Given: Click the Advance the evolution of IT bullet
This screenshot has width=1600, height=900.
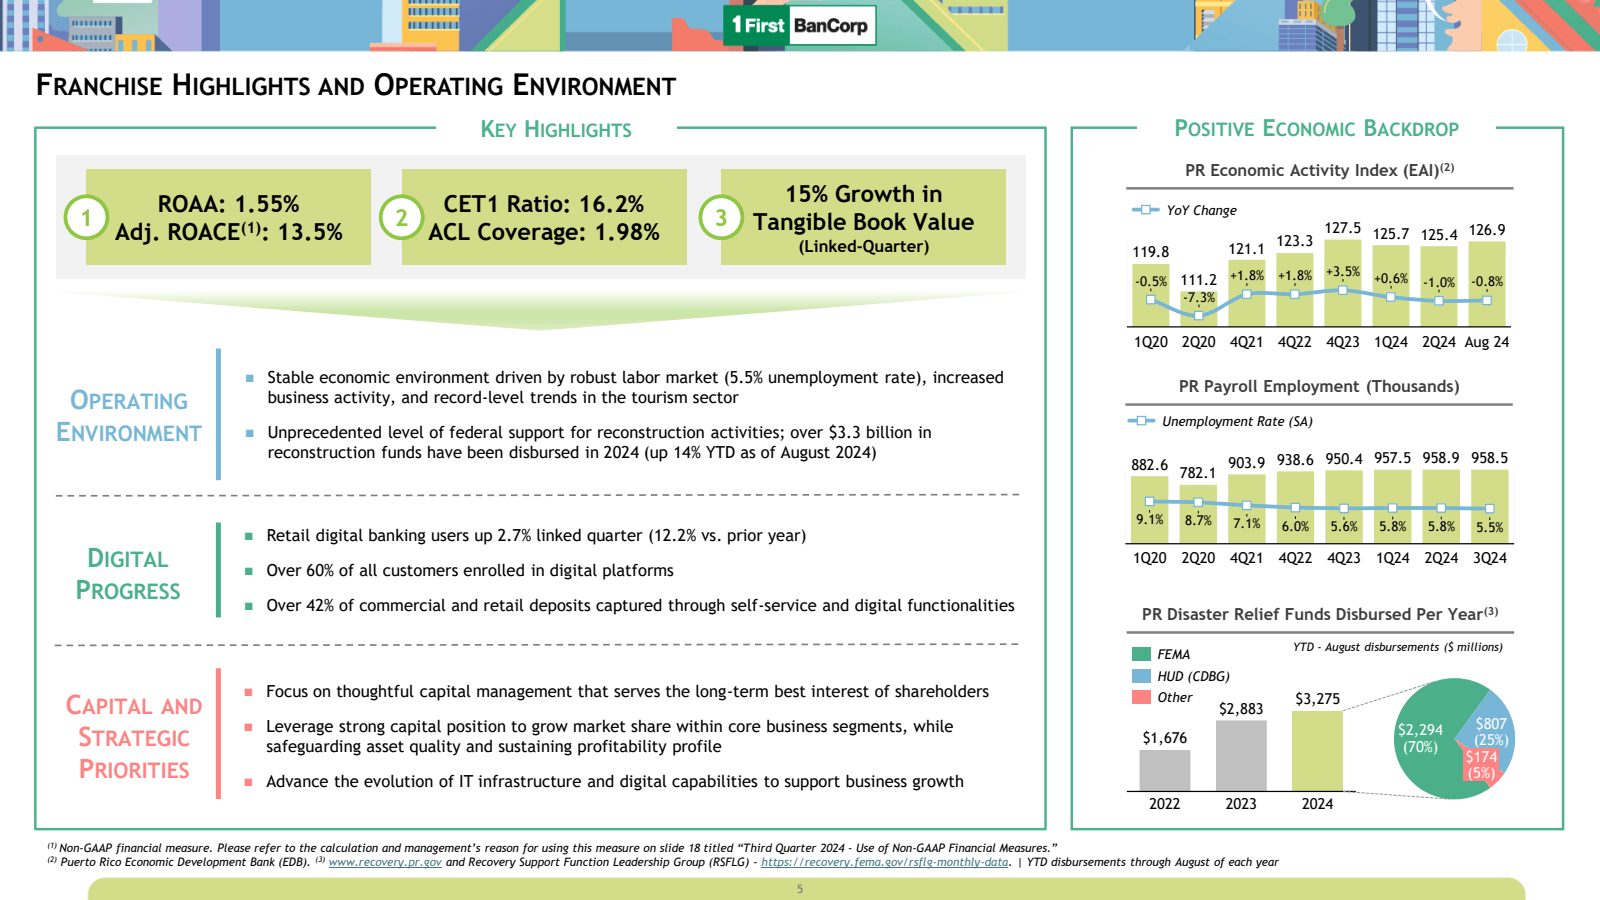Looking at the screenshot, I should (x=615, y=781).
